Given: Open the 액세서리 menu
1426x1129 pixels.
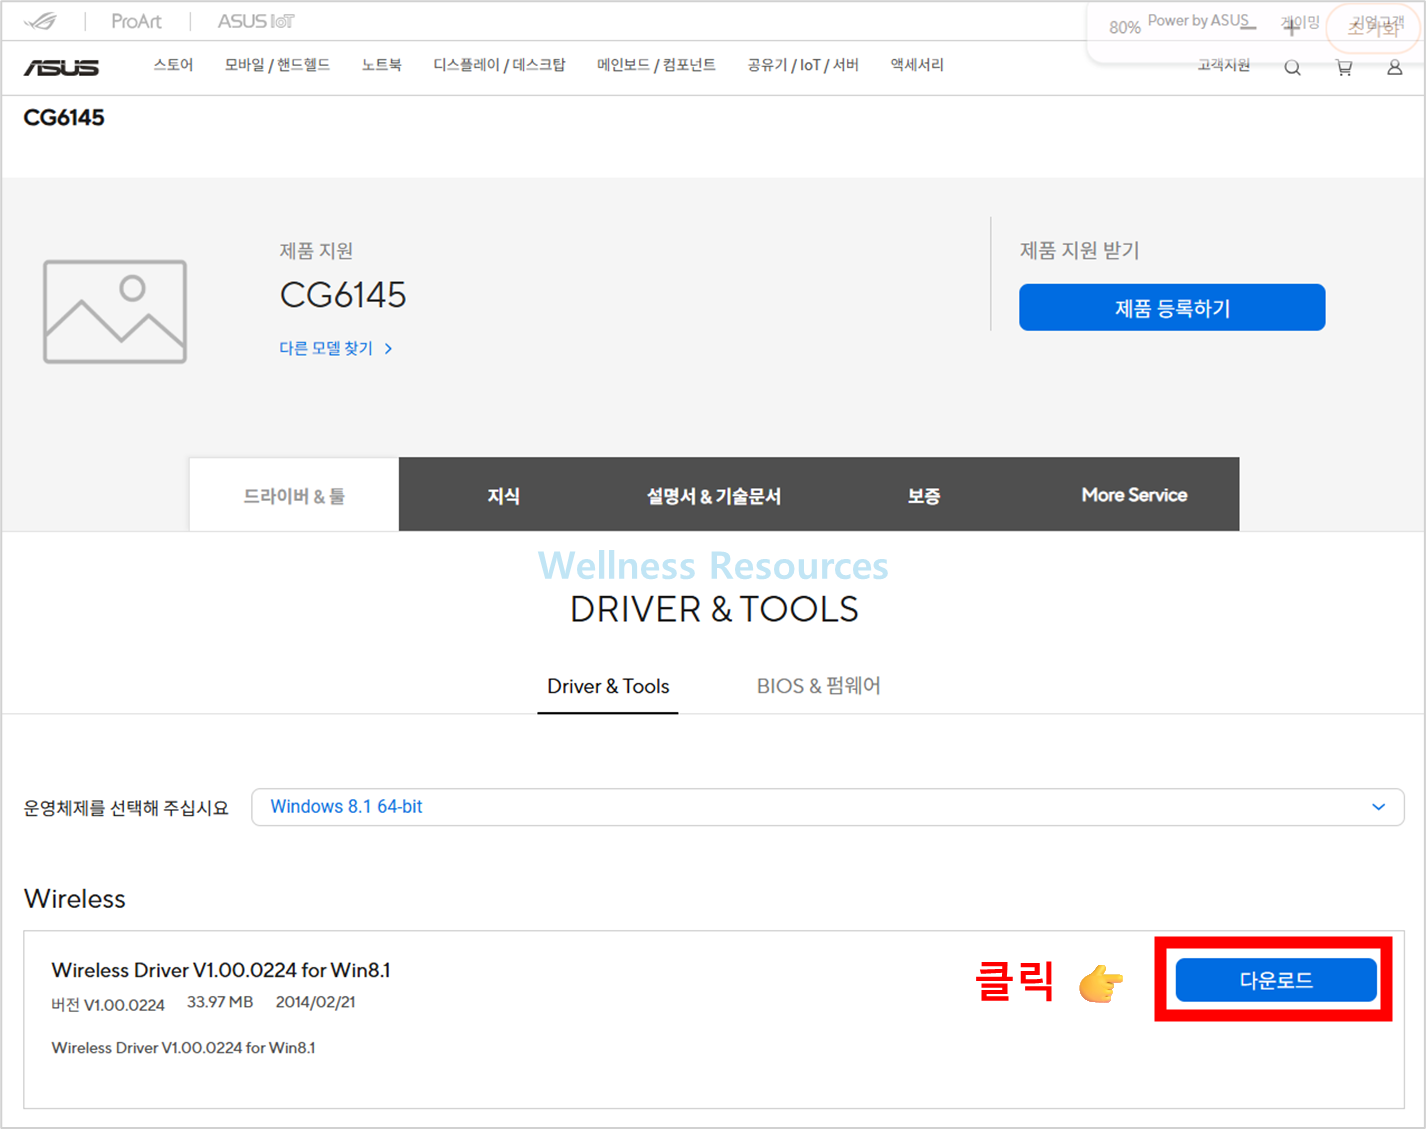Looking at the screenshot, I should point(917,65).
